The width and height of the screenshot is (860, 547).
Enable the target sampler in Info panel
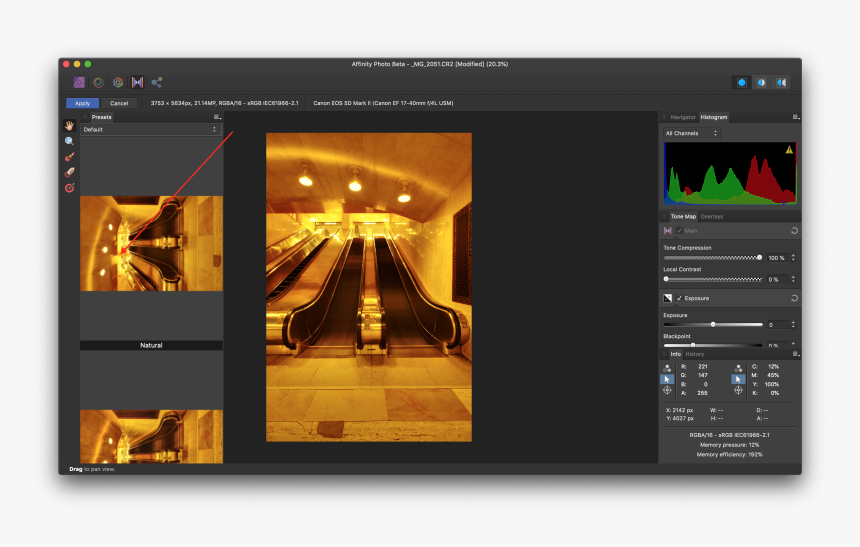tap(667, 390)
